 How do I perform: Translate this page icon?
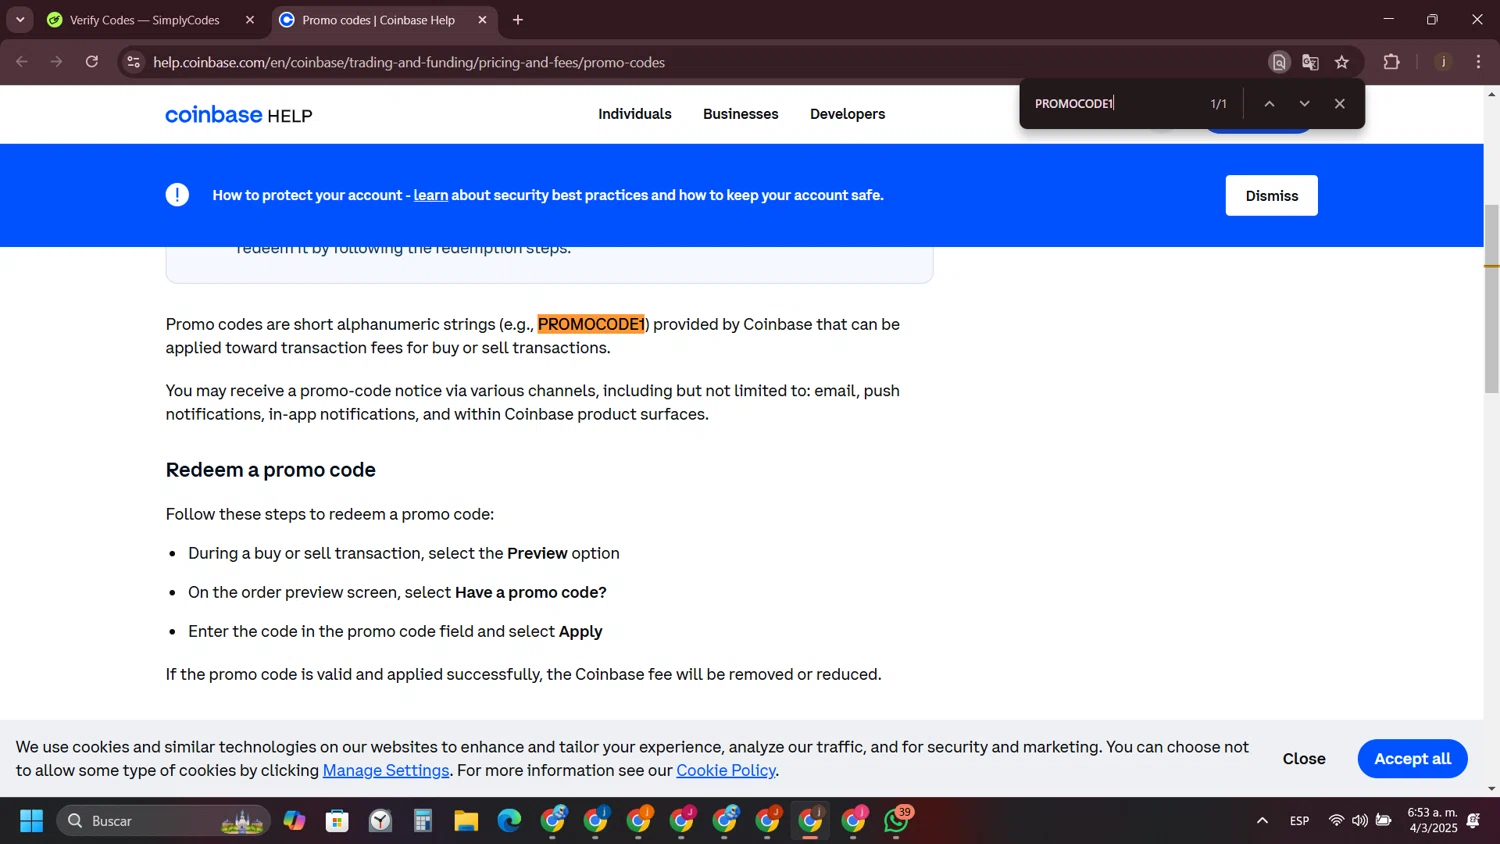(1310, 62)
